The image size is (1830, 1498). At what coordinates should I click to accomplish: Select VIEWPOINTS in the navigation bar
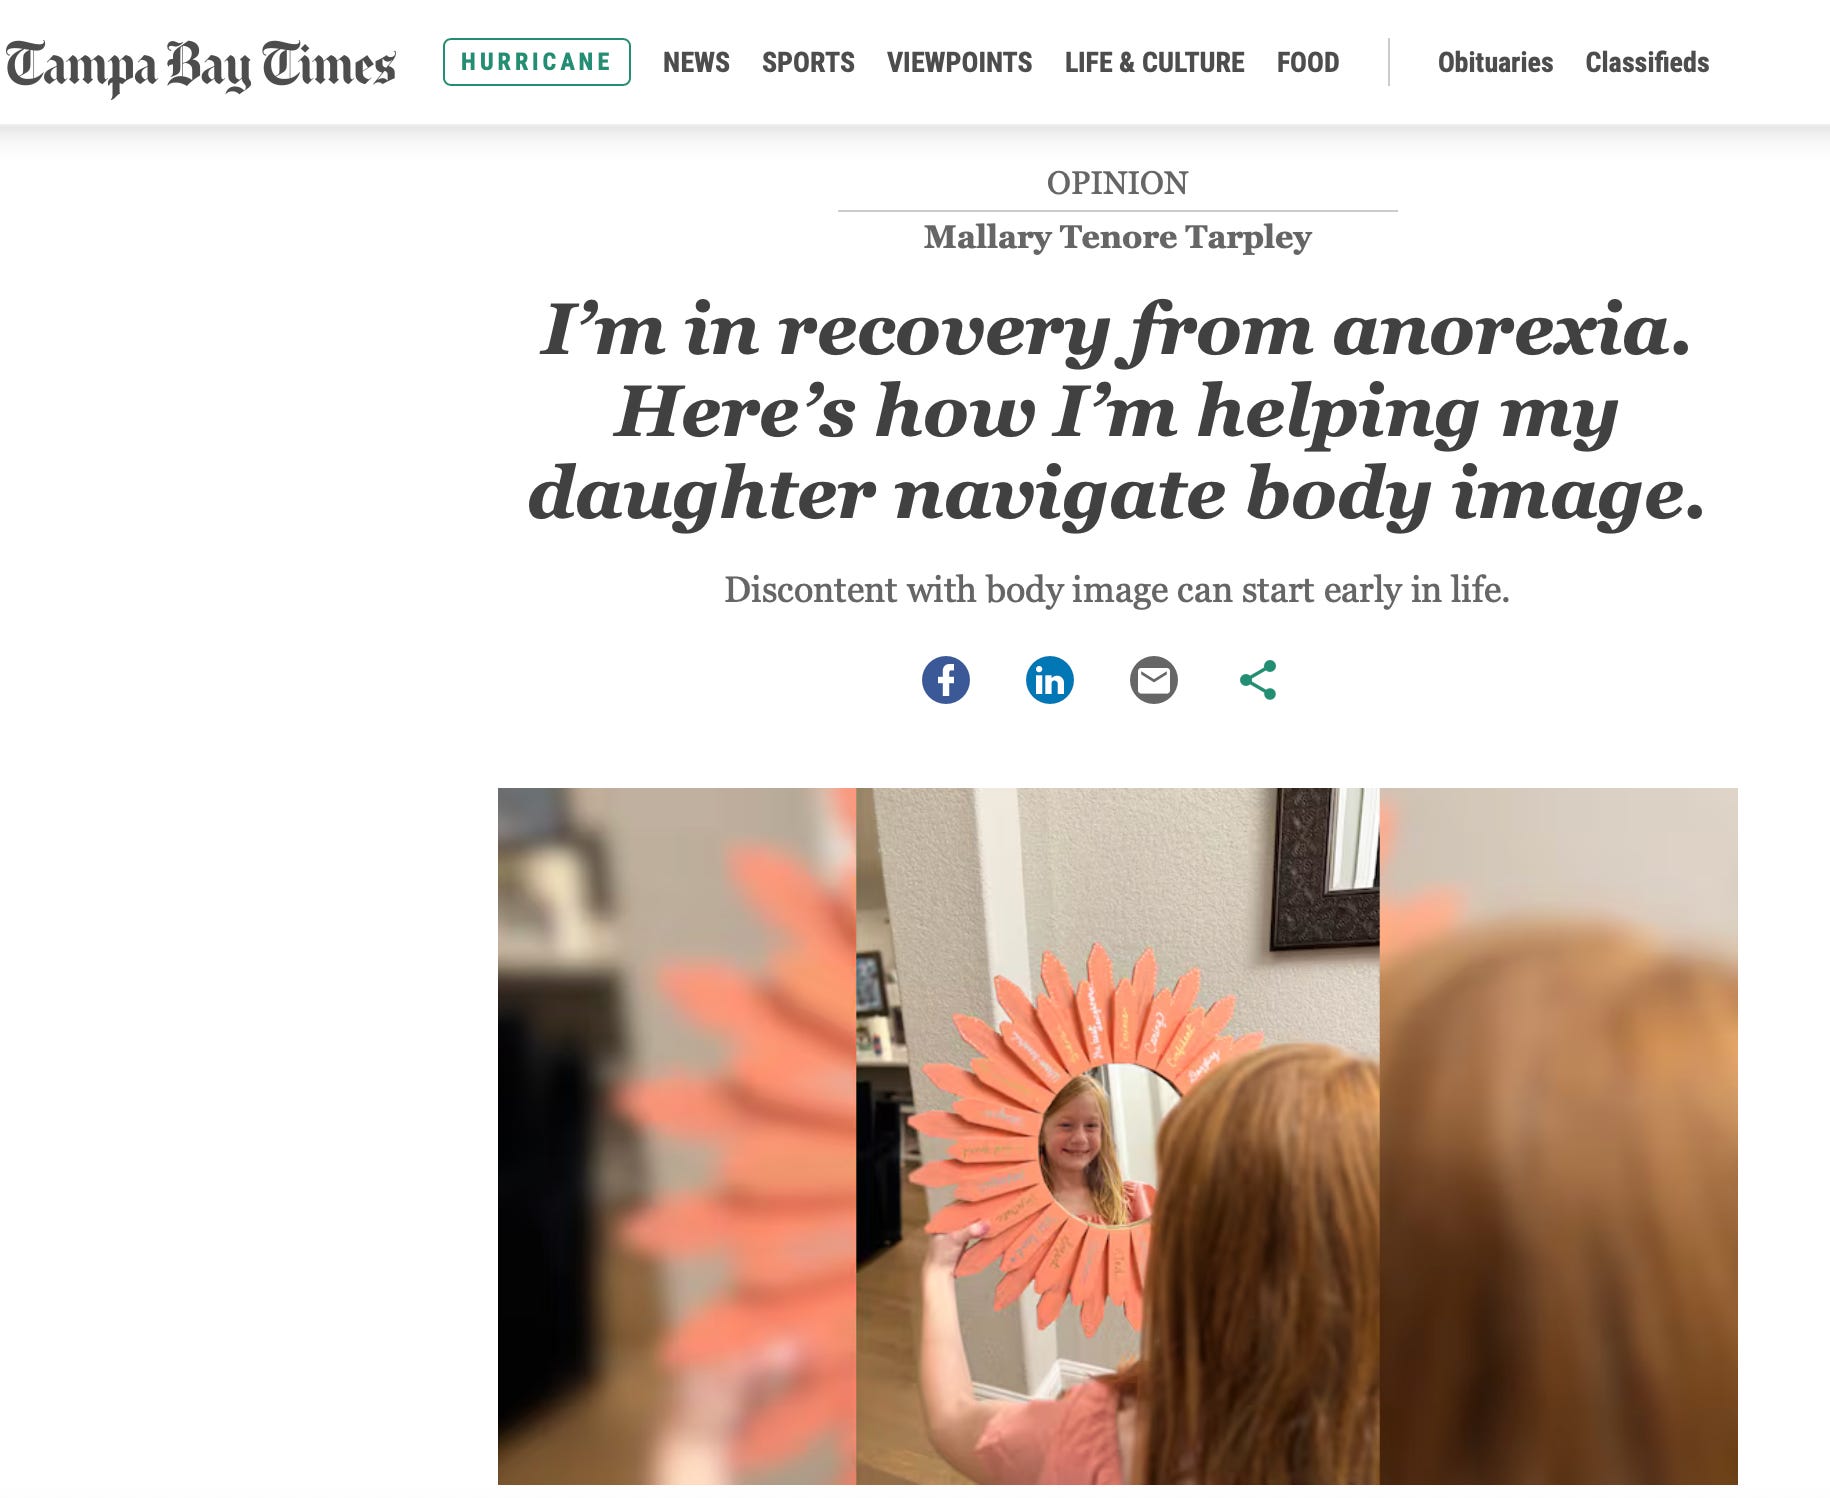pyautogui.click(x=959, y=62)
